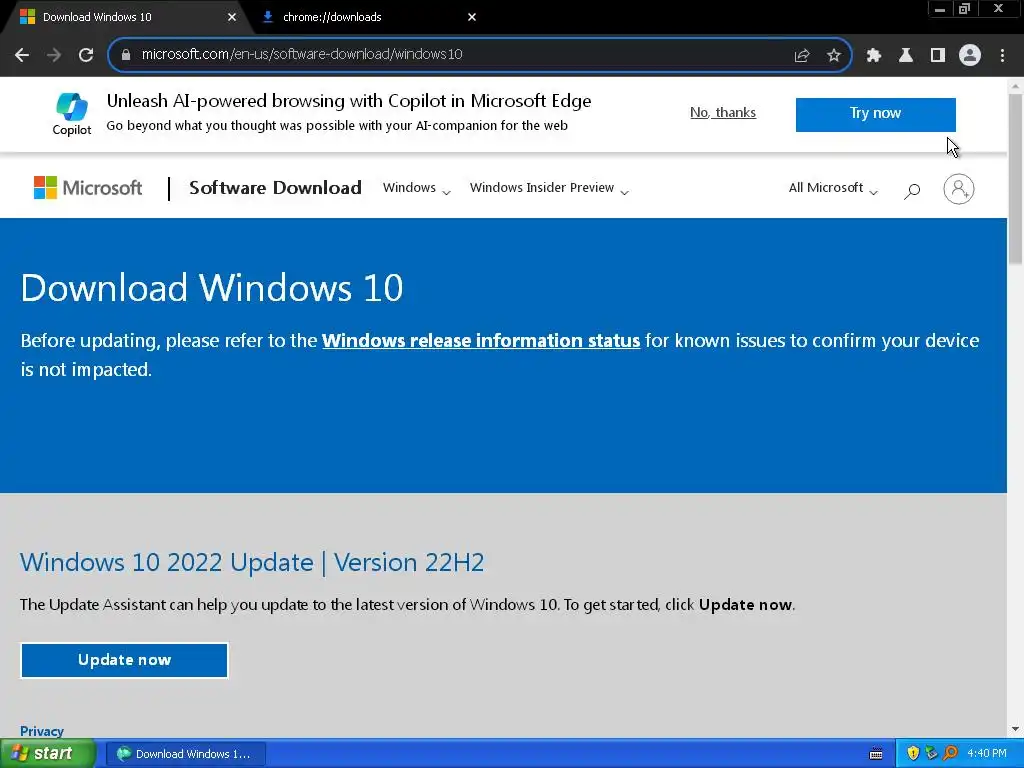Image resolution: width=1024 pixels, height=768 pixels.
Task: Expand the All Microsoft dropdown
Action: point(833,188)
